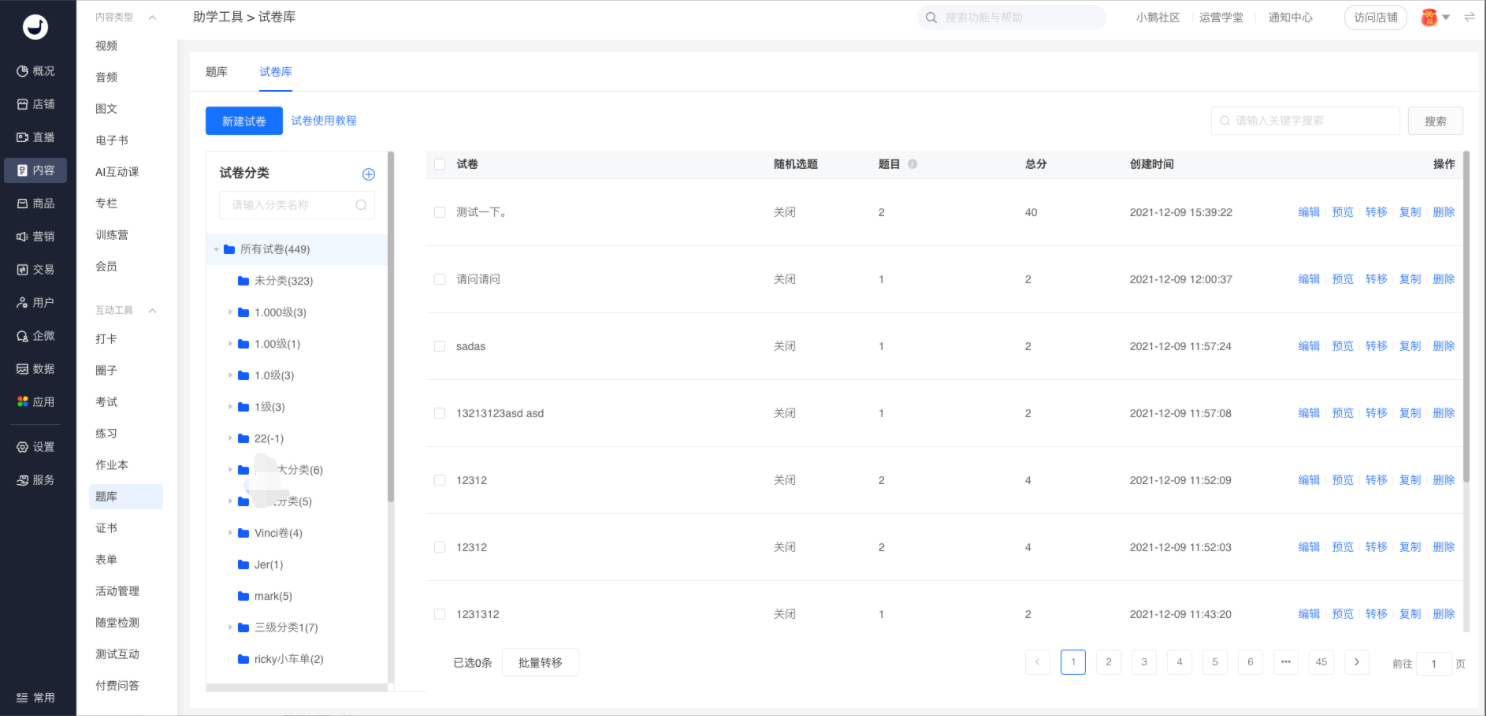Open the 企微 sidebar icon
The image size is (1486, 716).
[23, 336]
